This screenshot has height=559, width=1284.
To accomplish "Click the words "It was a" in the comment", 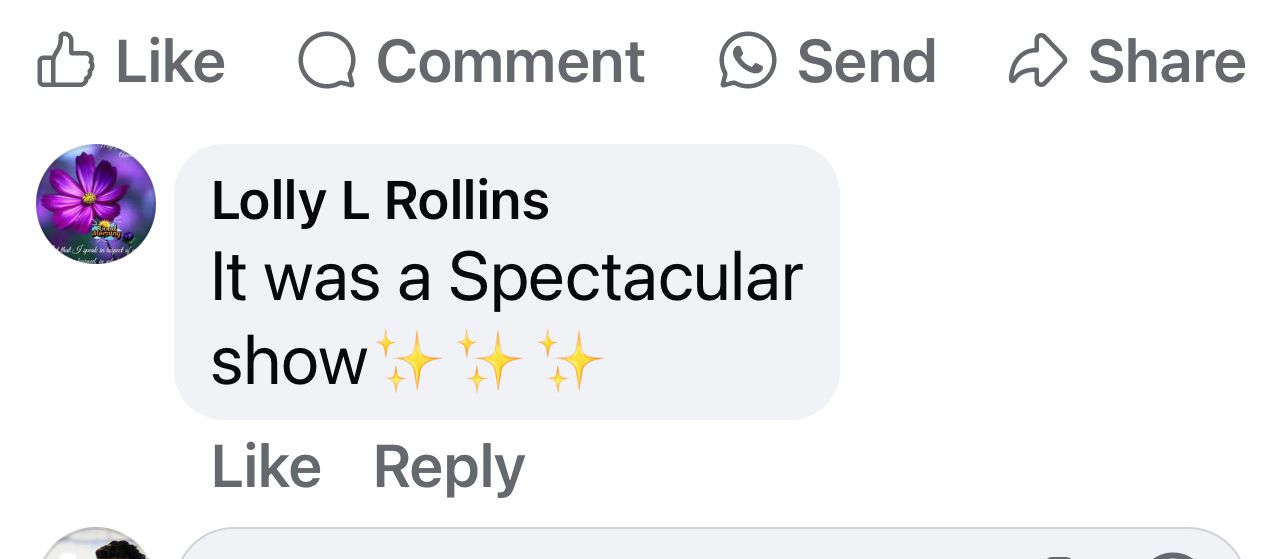I will 320,277.
